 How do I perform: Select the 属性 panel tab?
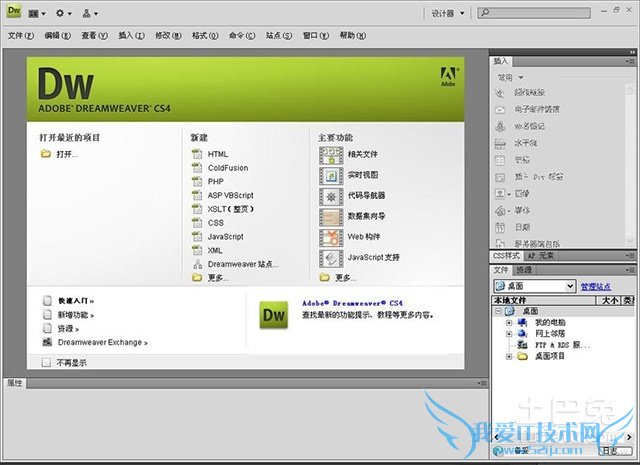point(15,383)
